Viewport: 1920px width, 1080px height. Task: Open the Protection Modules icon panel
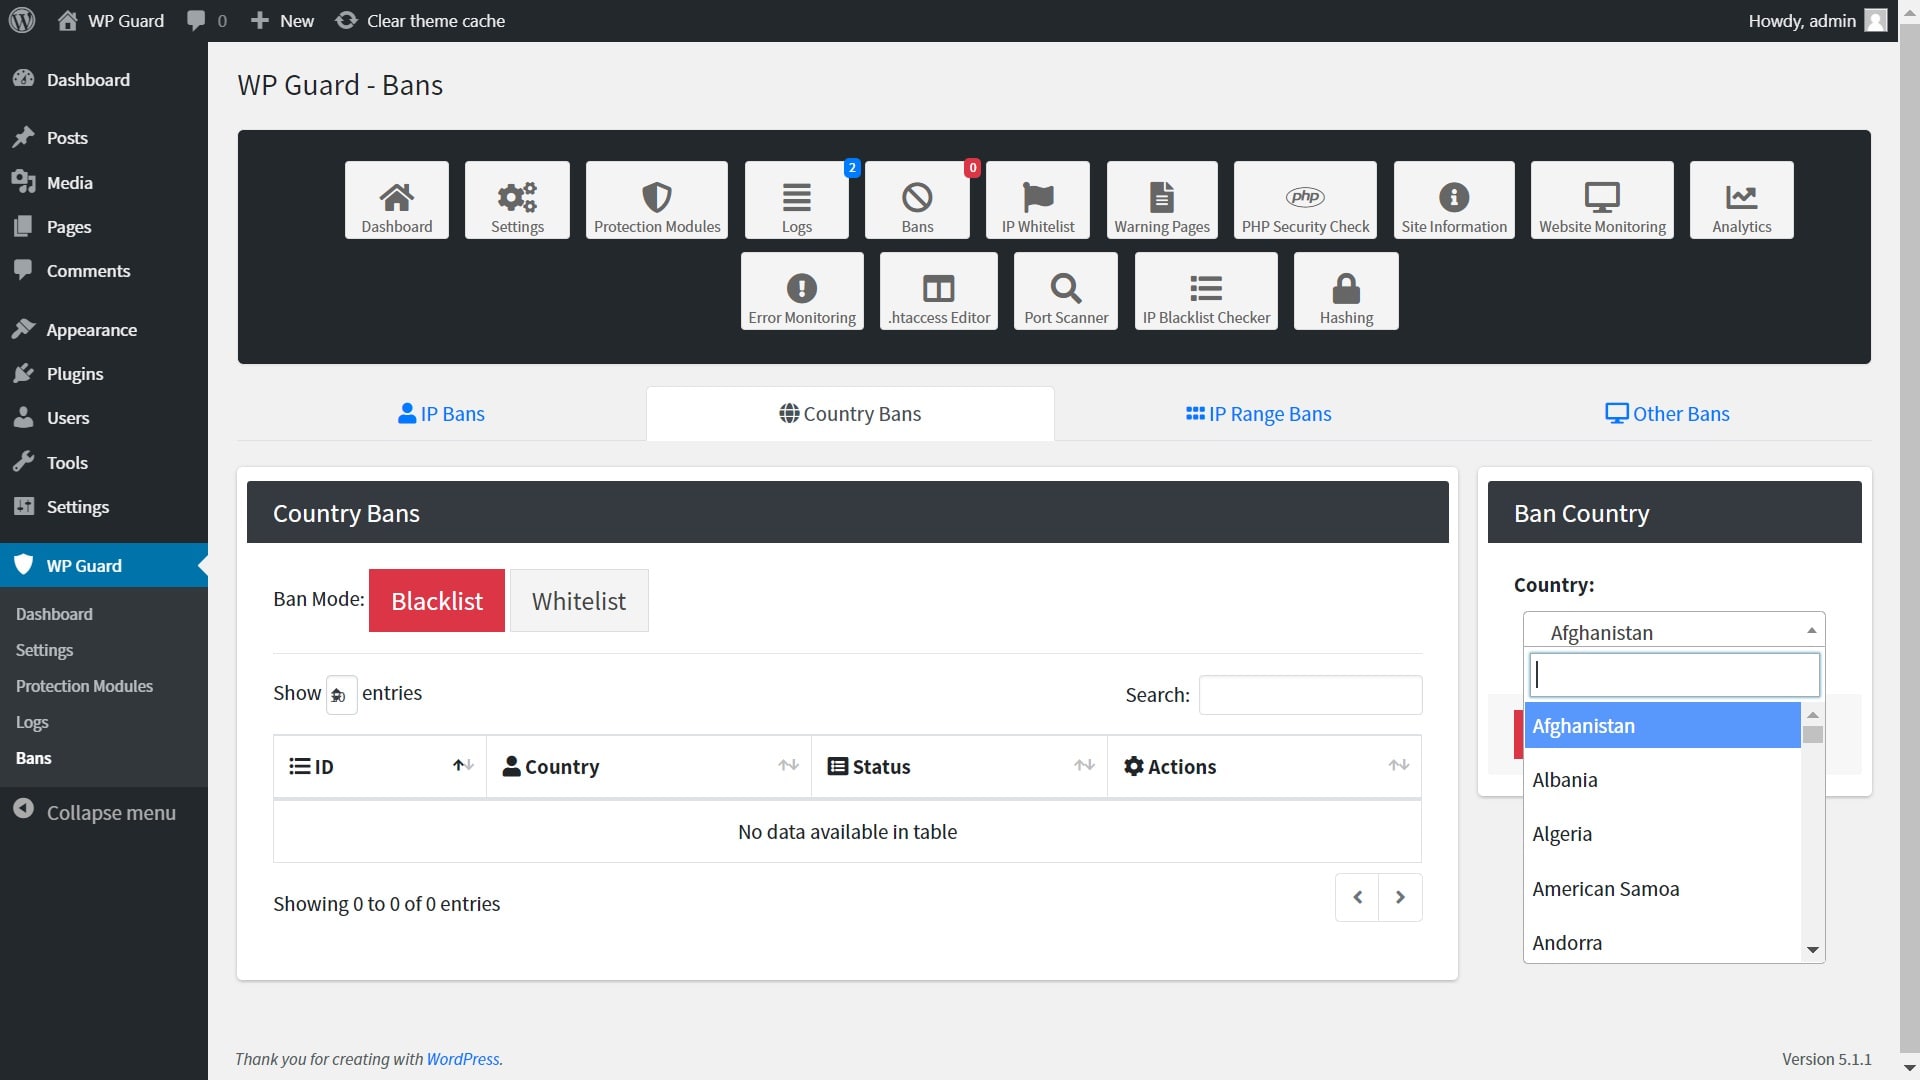point(656,200)
